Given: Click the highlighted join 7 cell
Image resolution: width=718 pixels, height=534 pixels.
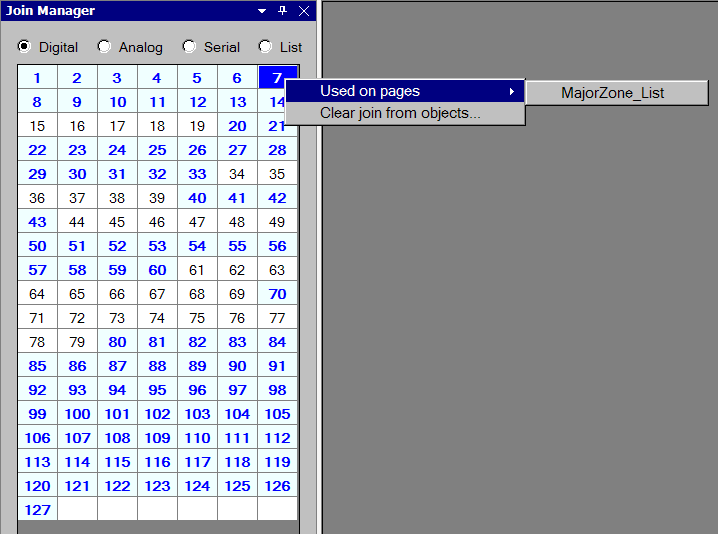Looking at the screenshot, I should (275, 77).
